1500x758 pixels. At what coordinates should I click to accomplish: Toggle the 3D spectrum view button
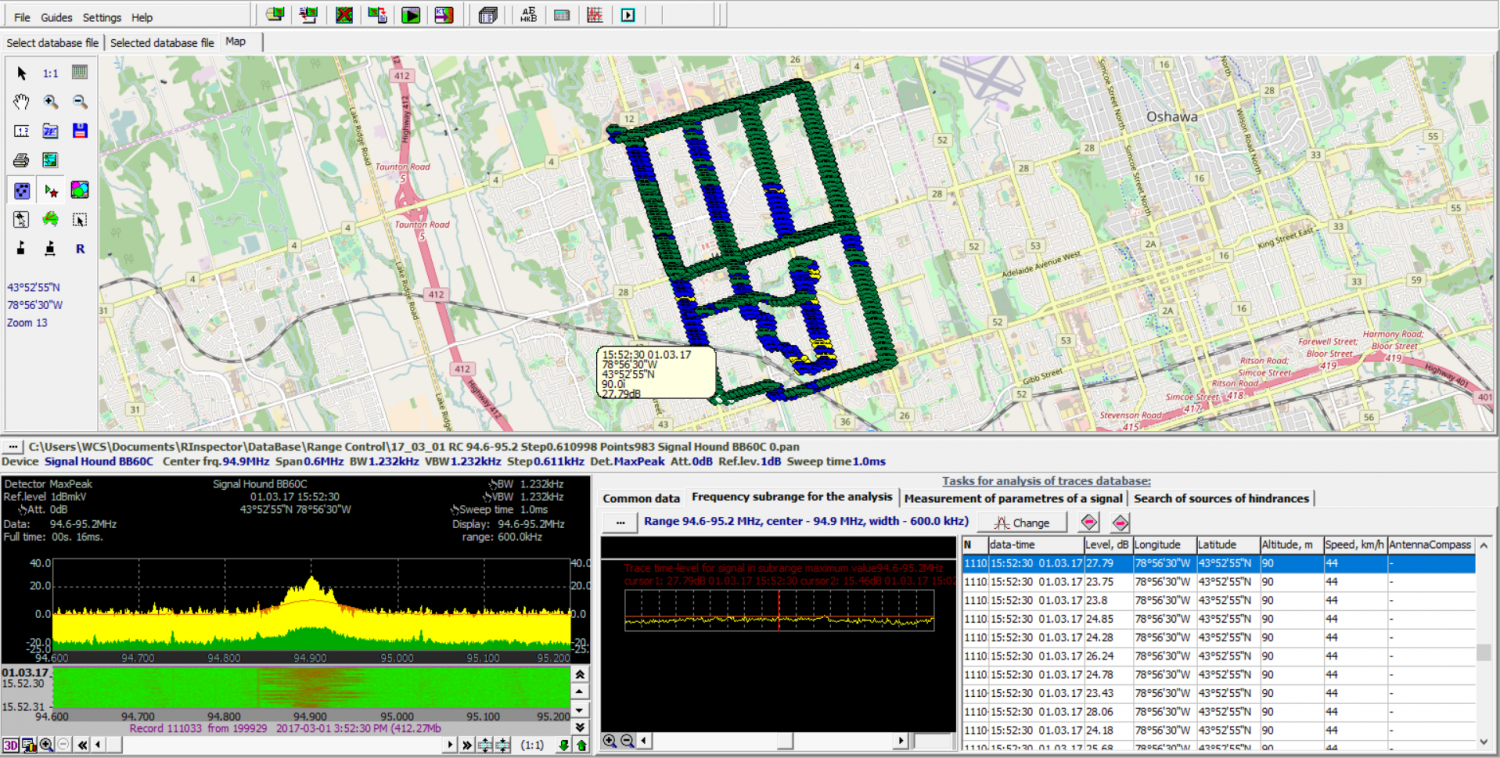point(10,745)
